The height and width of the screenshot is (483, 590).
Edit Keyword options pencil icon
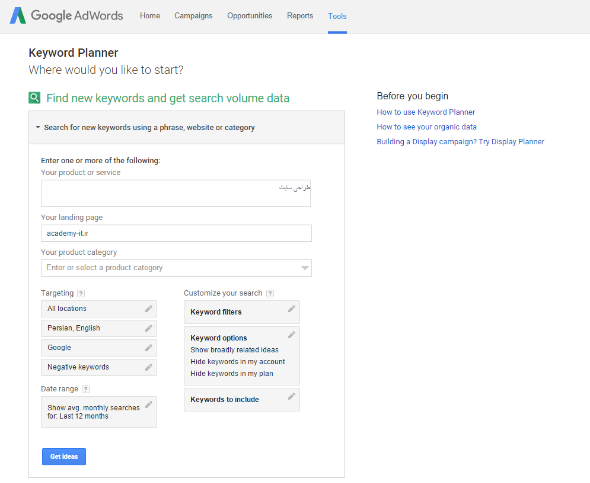click(x=292, y=335)
